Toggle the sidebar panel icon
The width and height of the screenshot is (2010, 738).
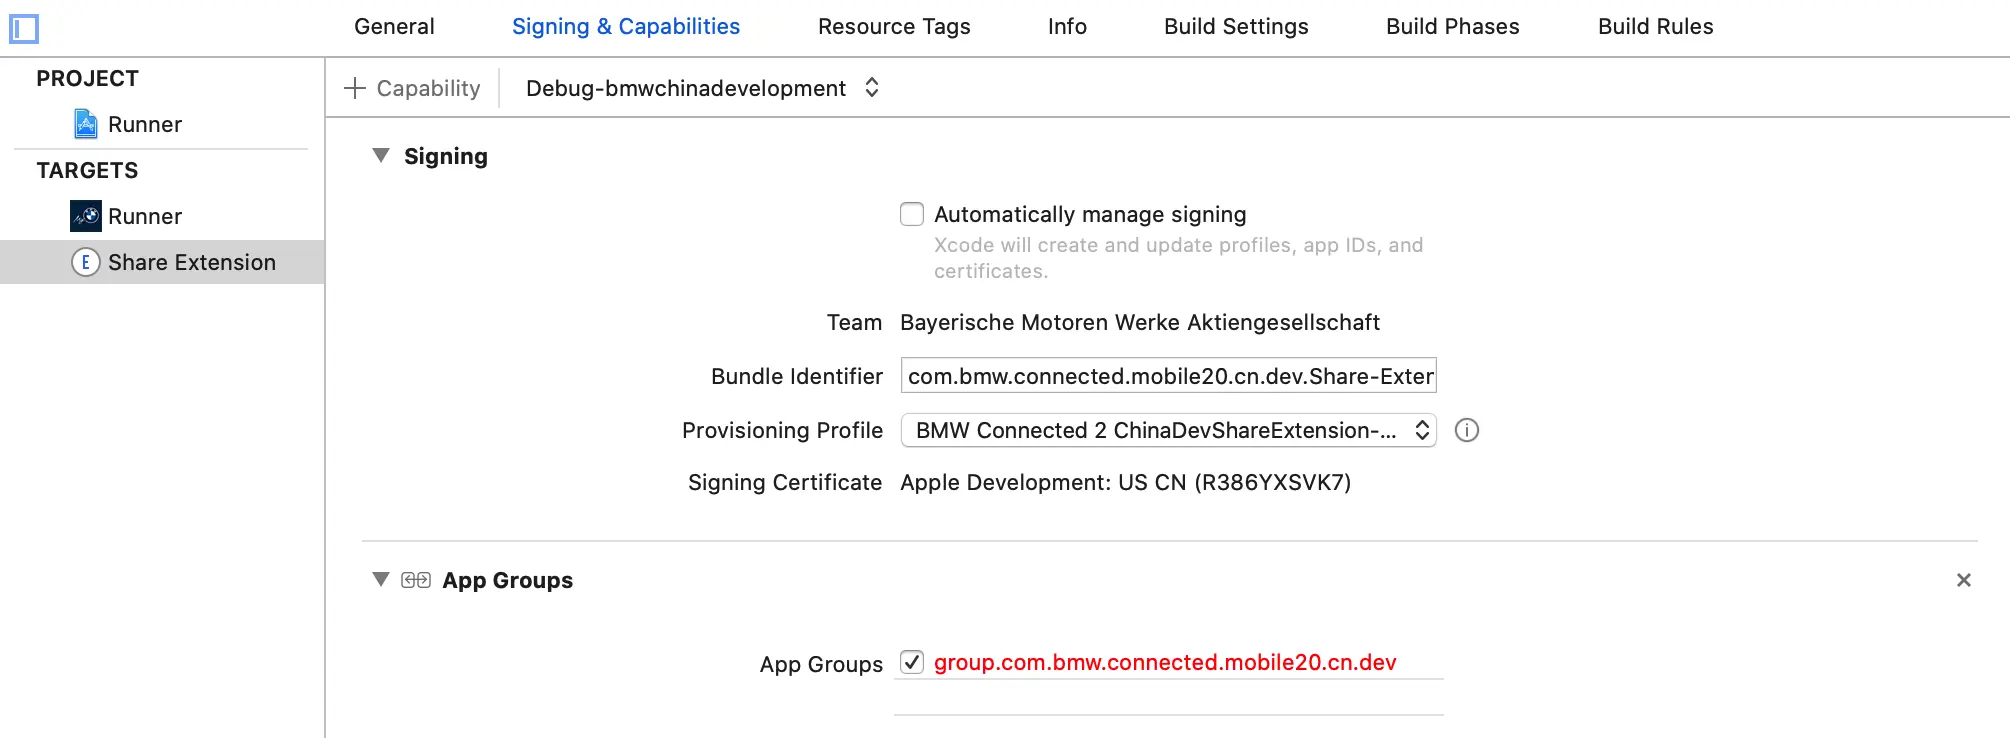tap(24, 29)
